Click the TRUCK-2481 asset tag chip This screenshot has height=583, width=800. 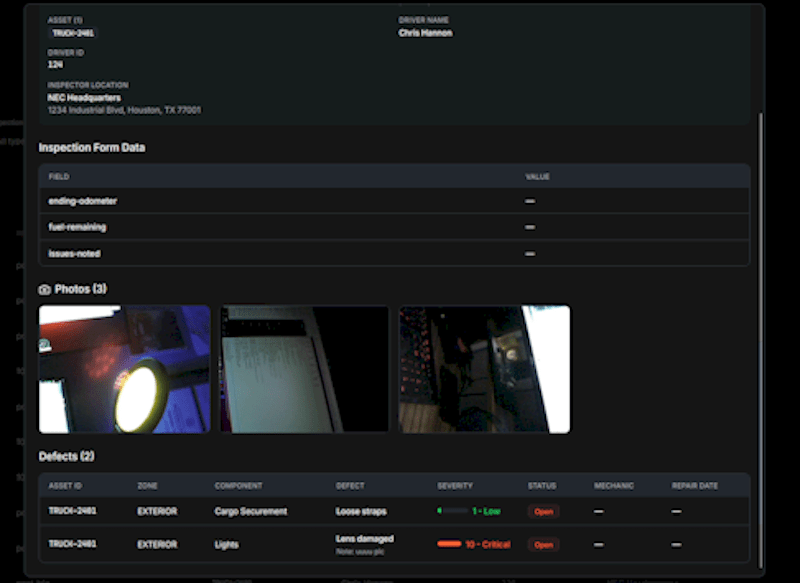[x=73, y=33]
